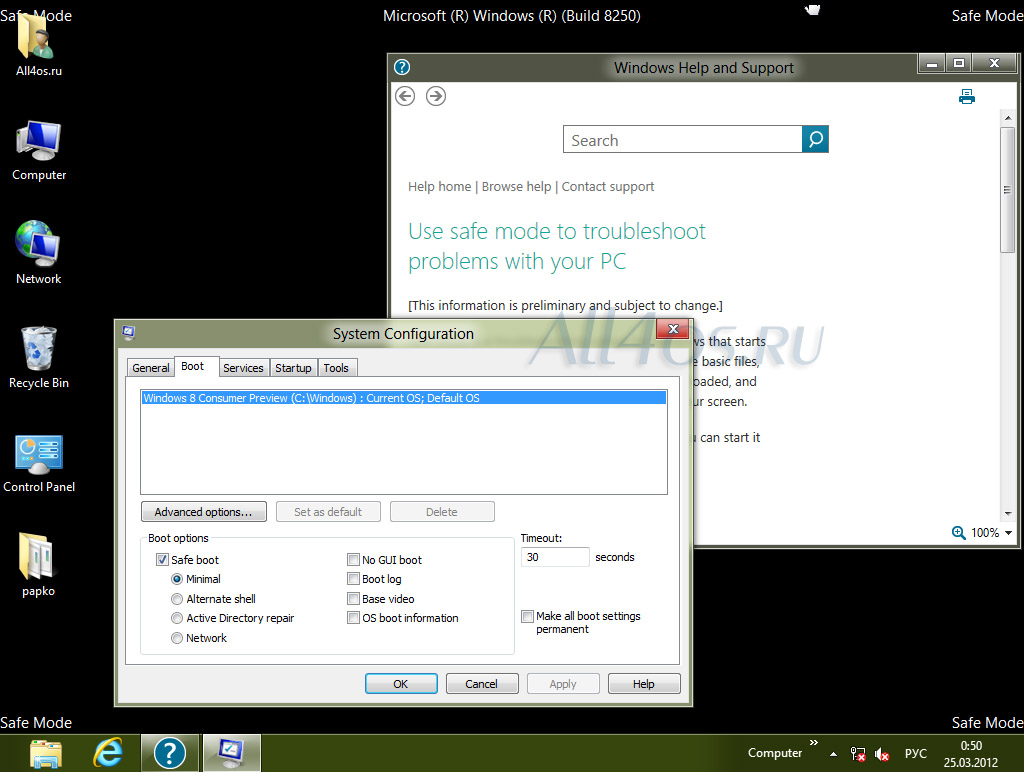Close the System Configuration dialog

(x=673, y=329)
